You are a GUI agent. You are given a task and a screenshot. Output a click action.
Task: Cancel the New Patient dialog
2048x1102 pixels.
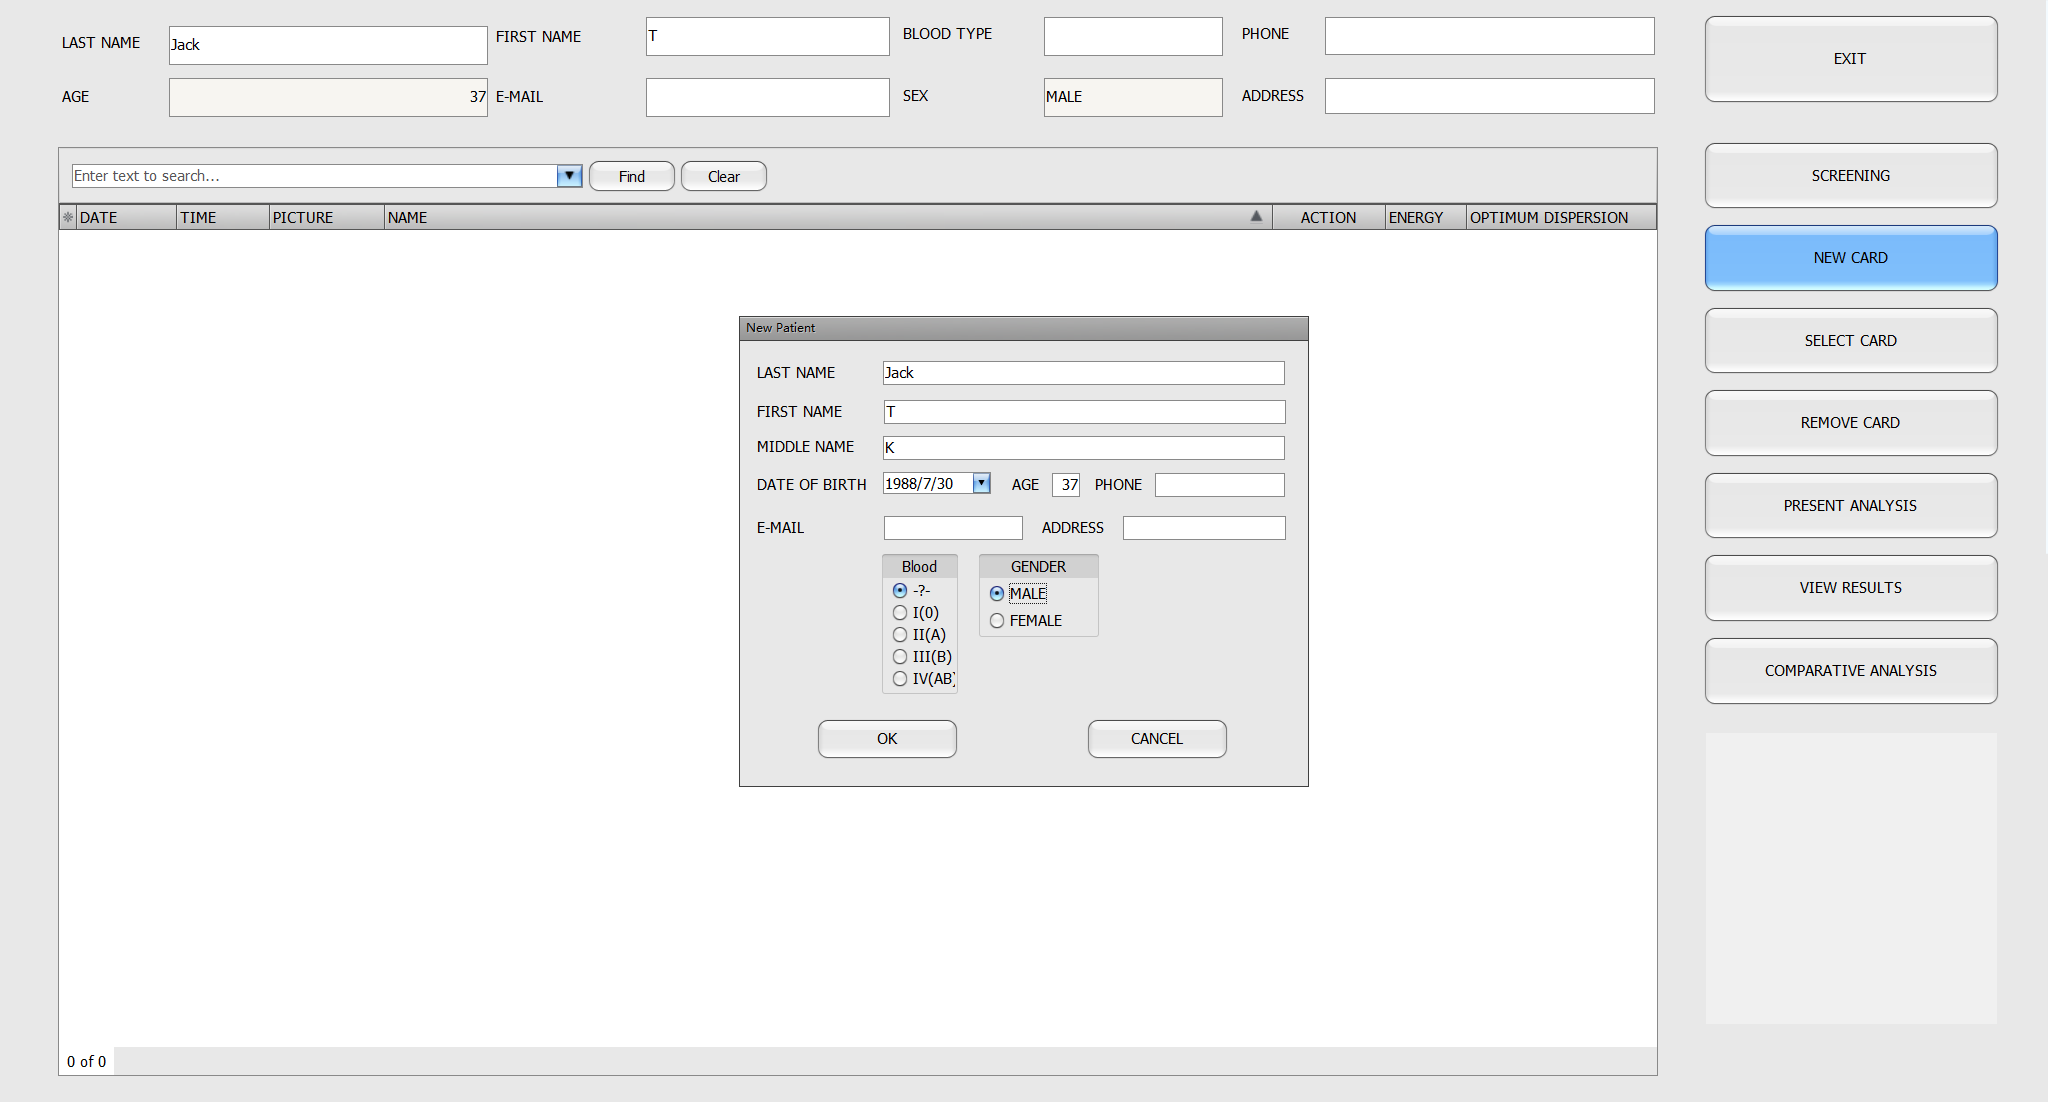(x=1156, y=739)
